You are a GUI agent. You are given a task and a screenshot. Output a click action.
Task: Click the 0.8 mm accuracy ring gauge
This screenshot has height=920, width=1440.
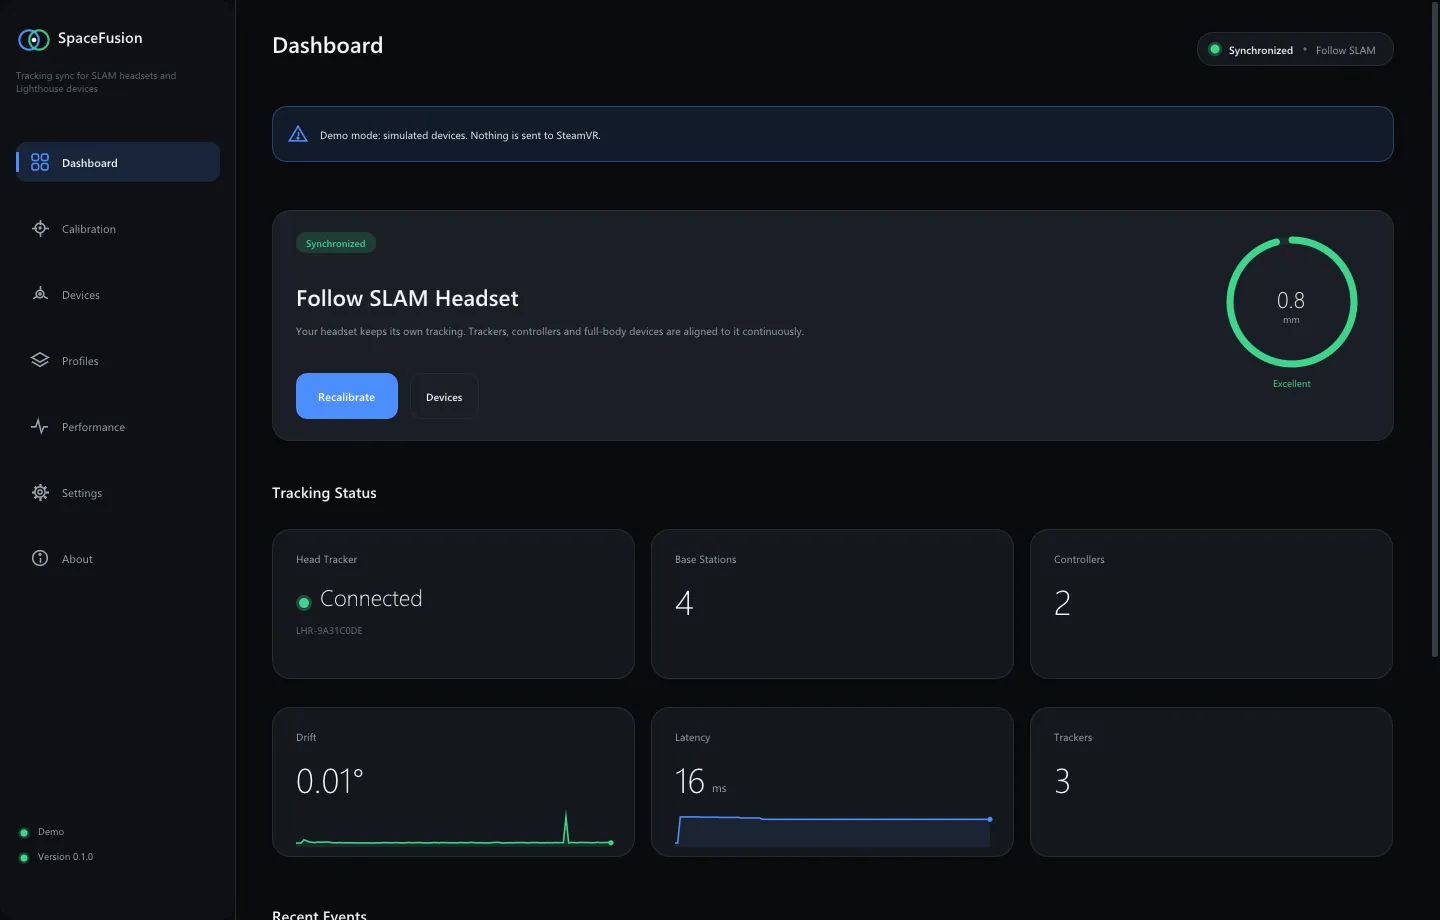1291,302
